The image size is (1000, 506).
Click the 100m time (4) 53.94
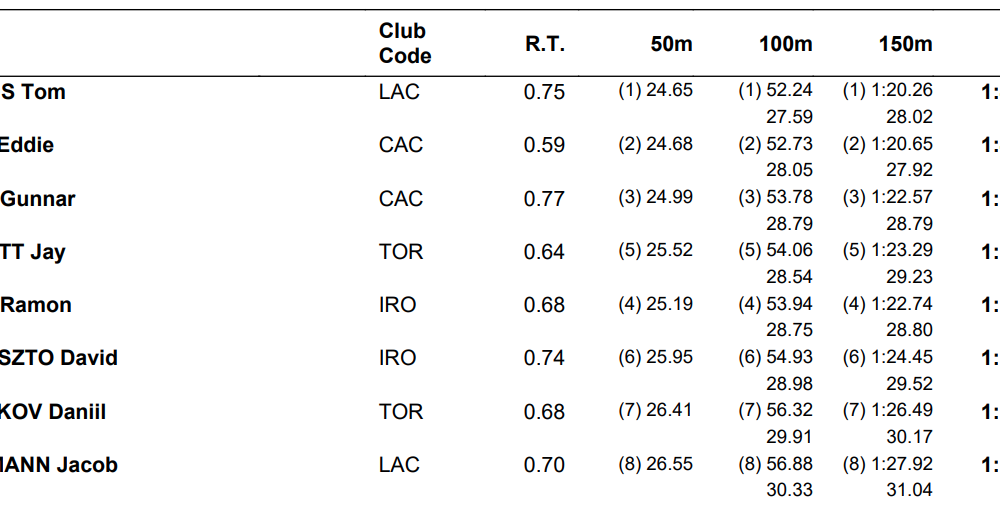tap(775, 304)
